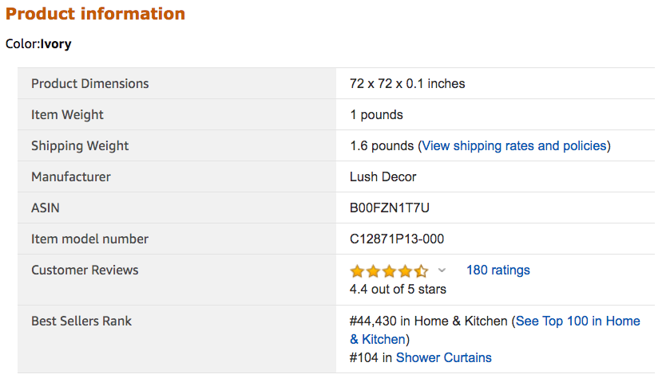Click the ASIN value B00FZN1T7U
The height and width of the screenshot is (383, 668).
[389, 208]
